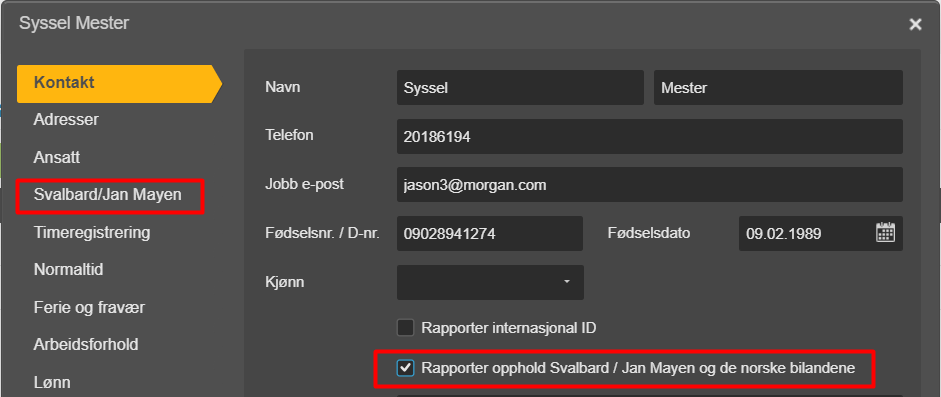Viewport: 941px width, 397px height.
Task: Click the Fødselsdato date field
Action: pyautogui.click(x=821, y=233)
